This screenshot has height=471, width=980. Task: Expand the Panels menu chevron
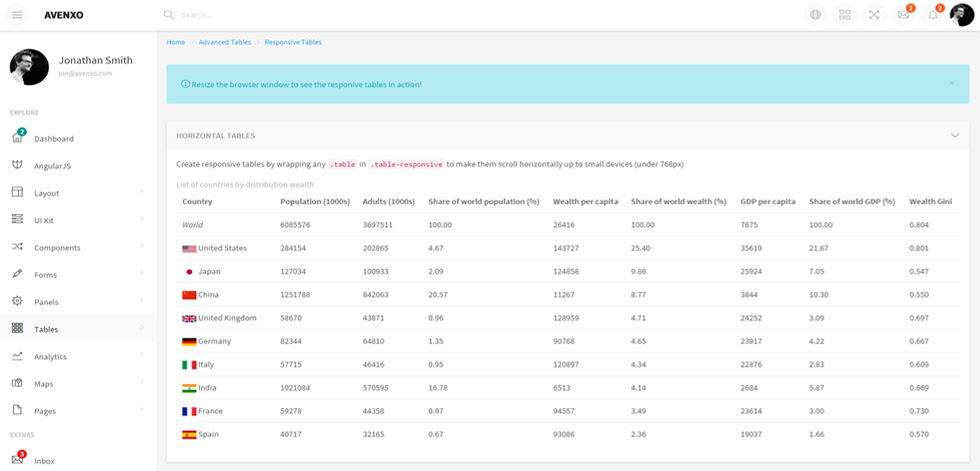142,300
